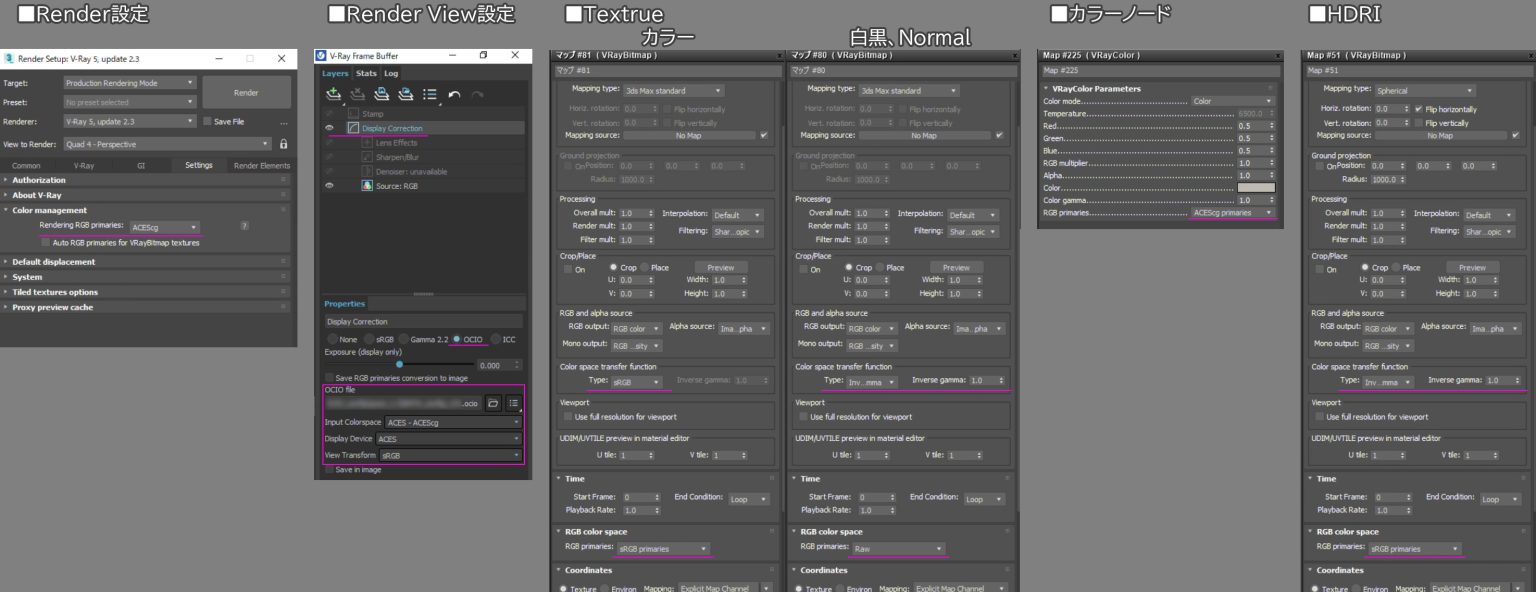The height and width of the screenshot is (592, 1536).
Task: Enable Auto RGB primaries for VRayBitmap textures
Action: (45, 242)
